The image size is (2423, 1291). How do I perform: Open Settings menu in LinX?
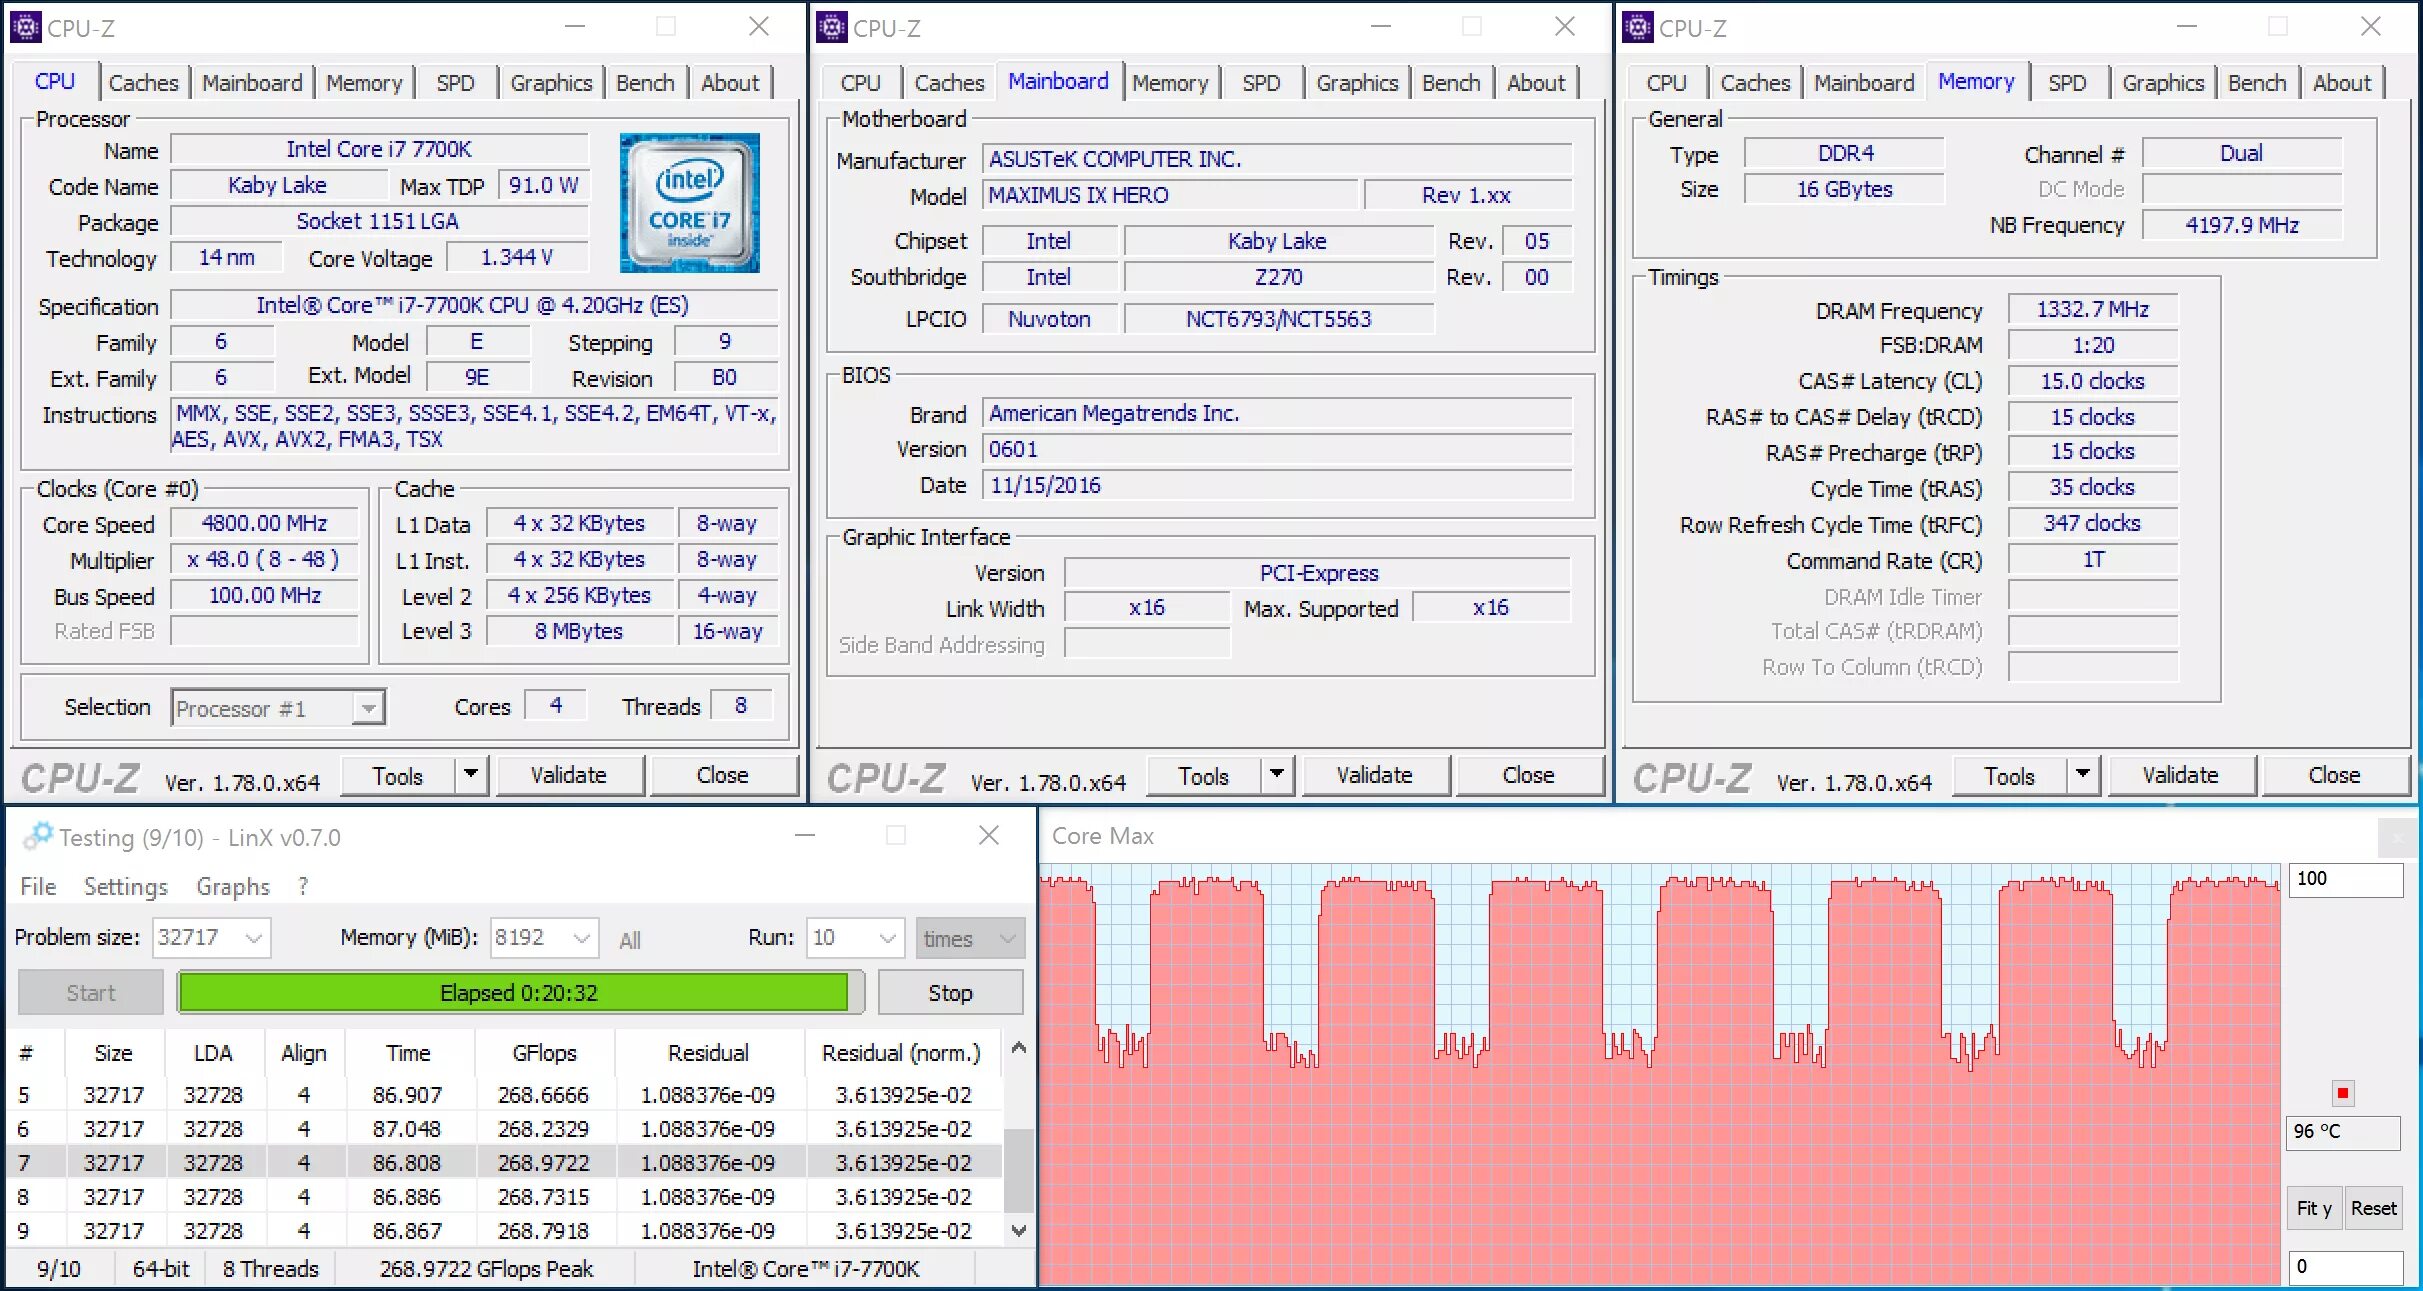[x=126, y=887]
